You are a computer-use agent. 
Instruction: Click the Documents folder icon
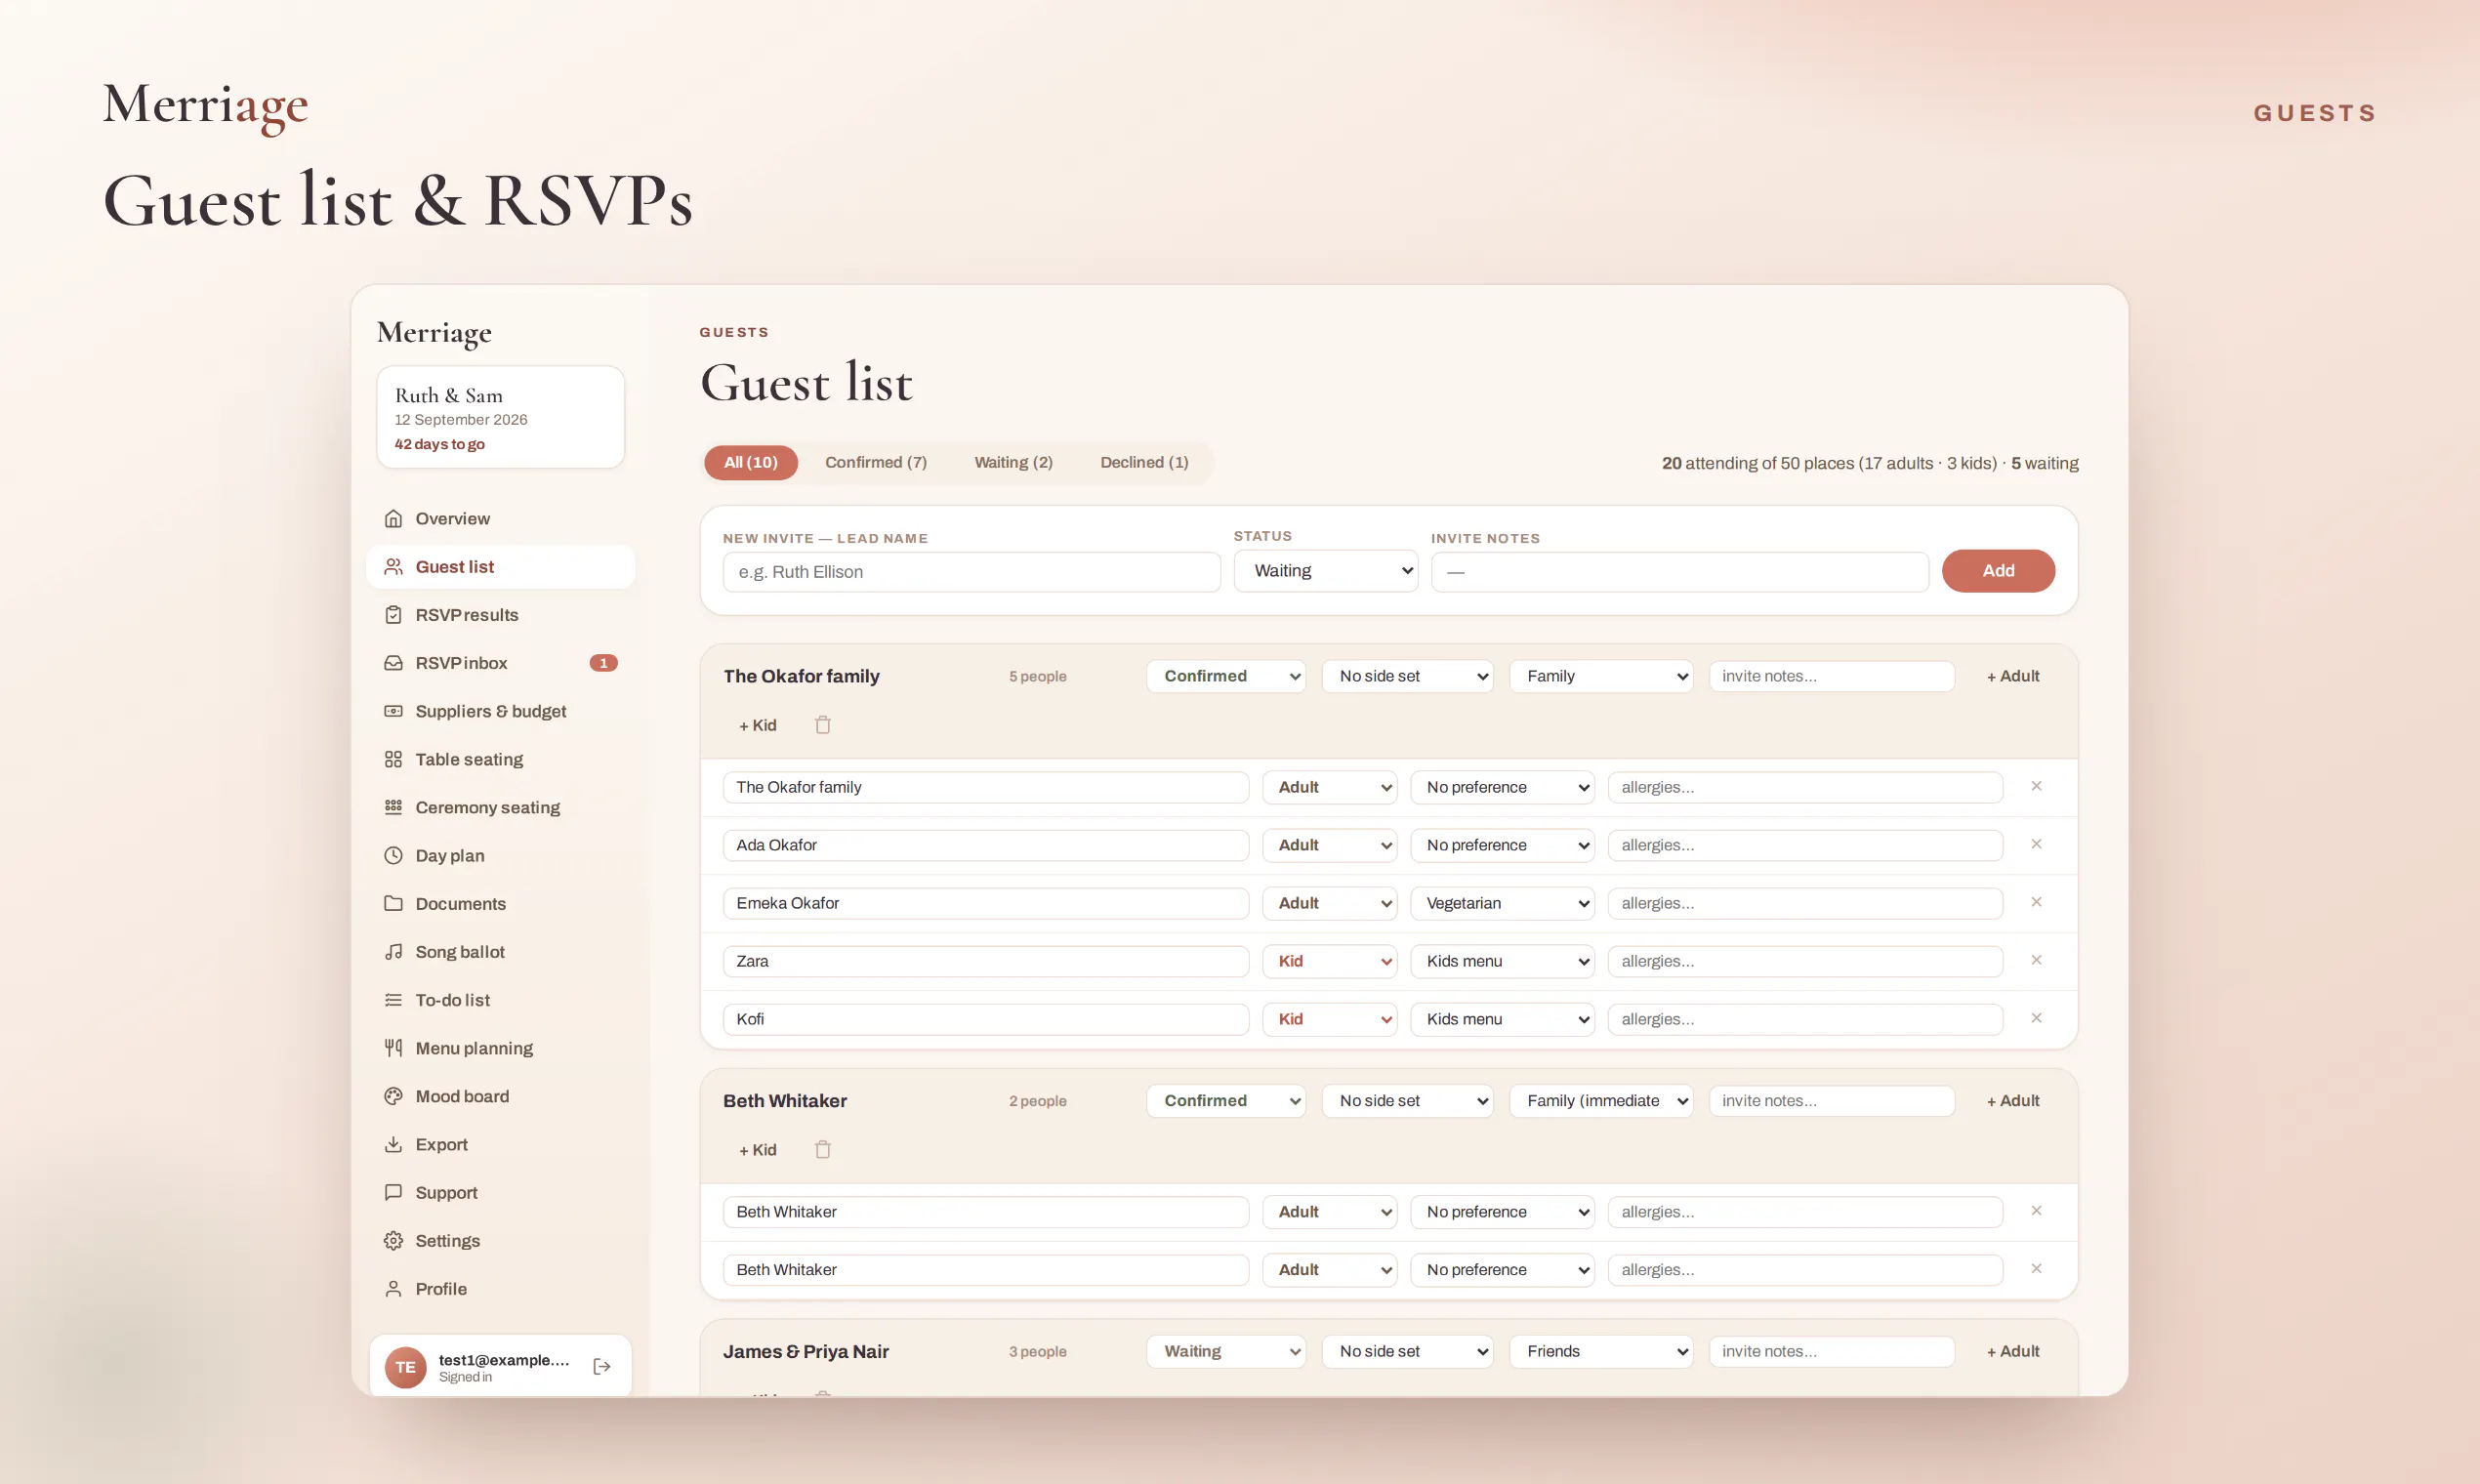[x=393, y=904]
